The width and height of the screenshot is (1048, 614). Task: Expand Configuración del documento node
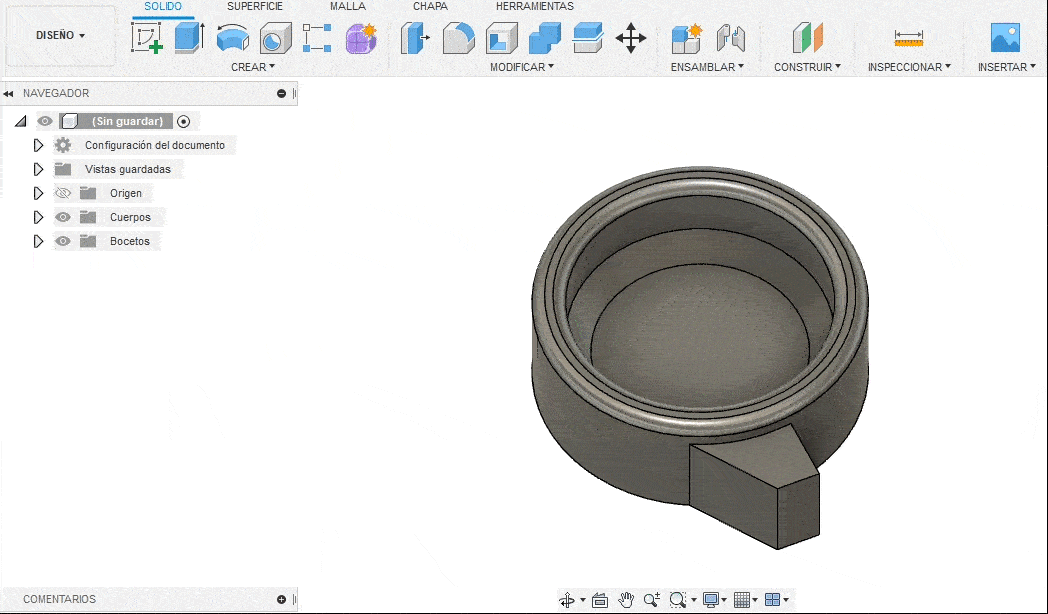point(39,145)
